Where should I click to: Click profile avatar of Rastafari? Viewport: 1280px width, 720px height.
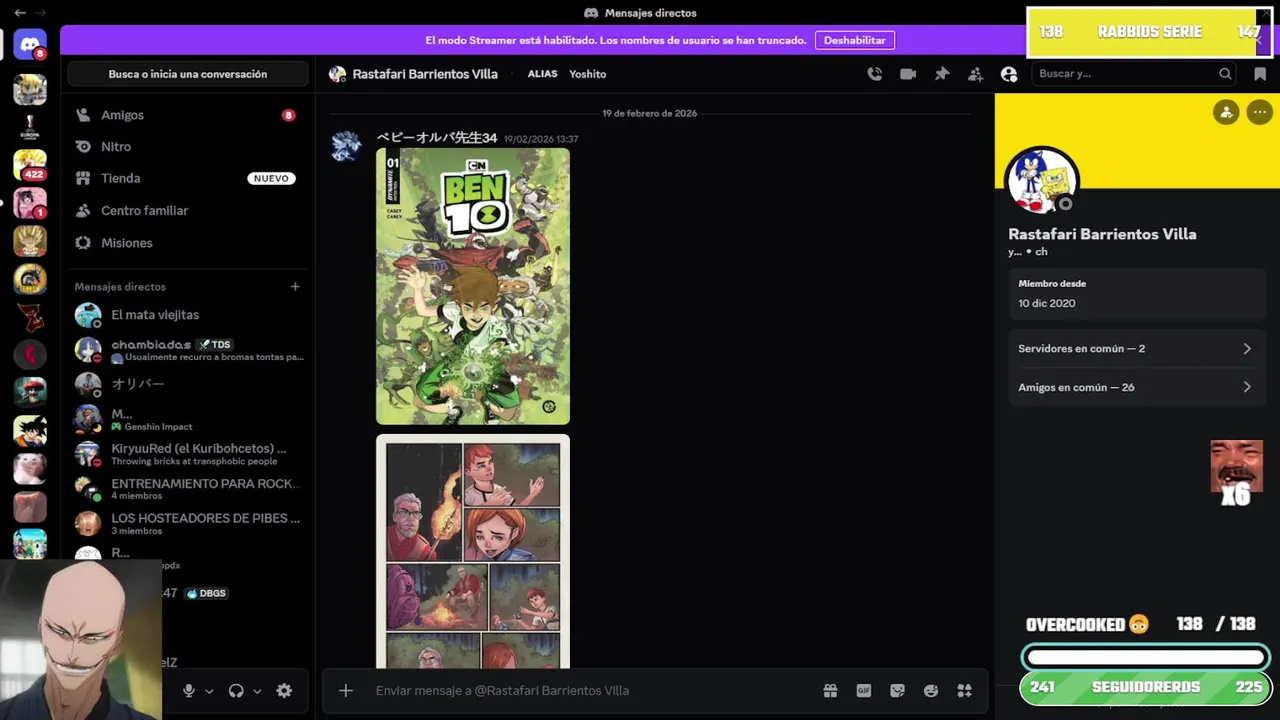pyautogui.click(x=1041, y=181)
